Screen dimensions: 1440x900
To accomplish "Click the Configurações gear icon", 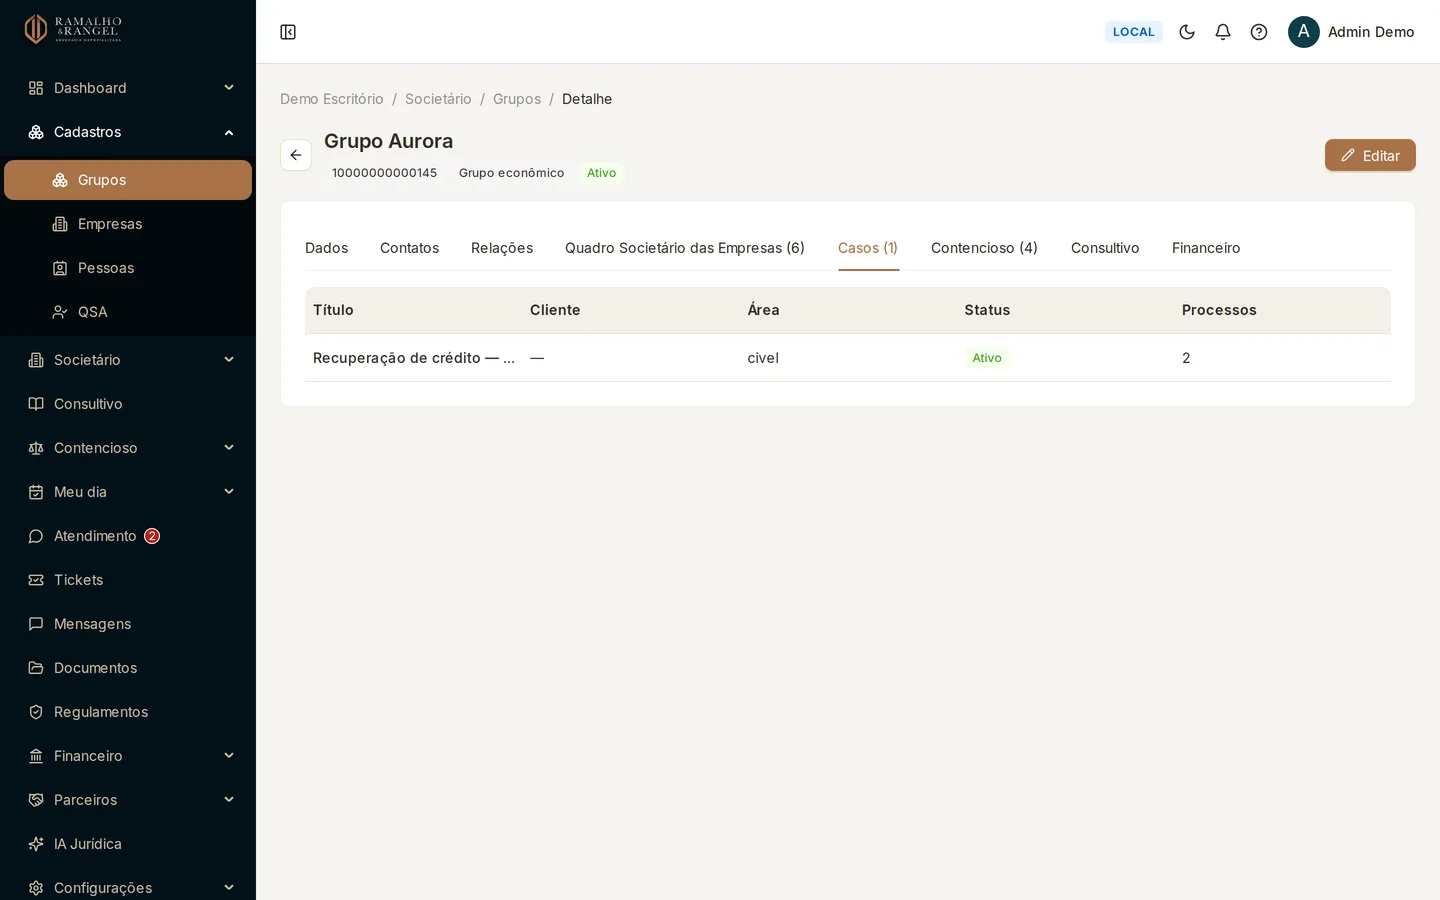I will [x=36, y=888].
